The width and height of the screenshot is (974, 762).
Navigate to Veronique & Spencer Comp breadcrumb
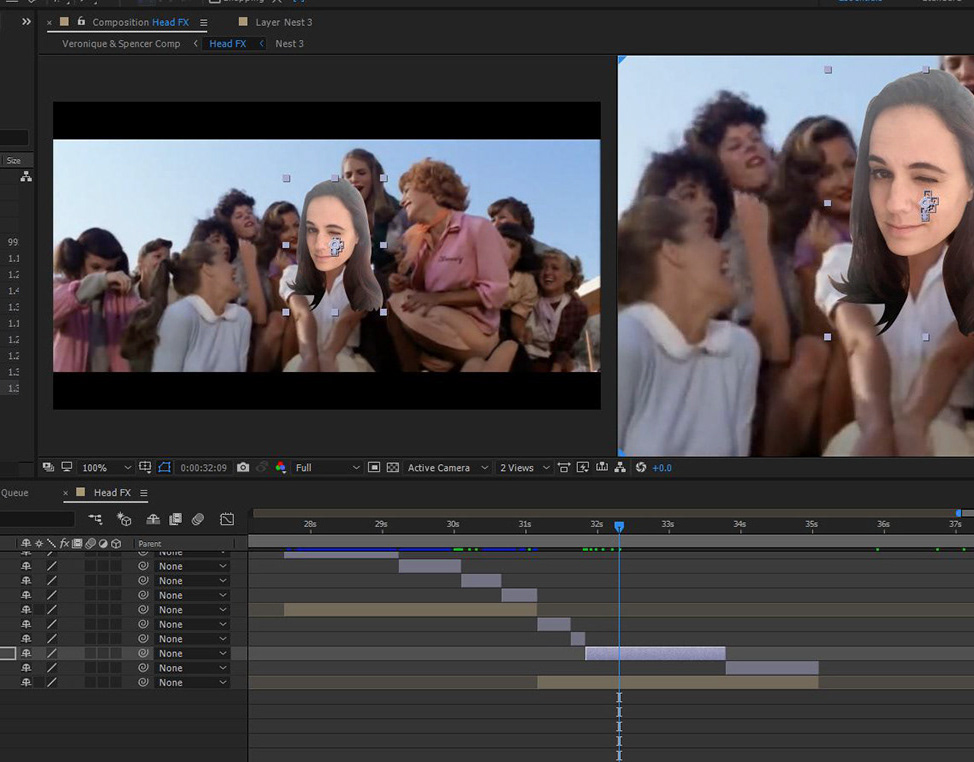(121, 43)
